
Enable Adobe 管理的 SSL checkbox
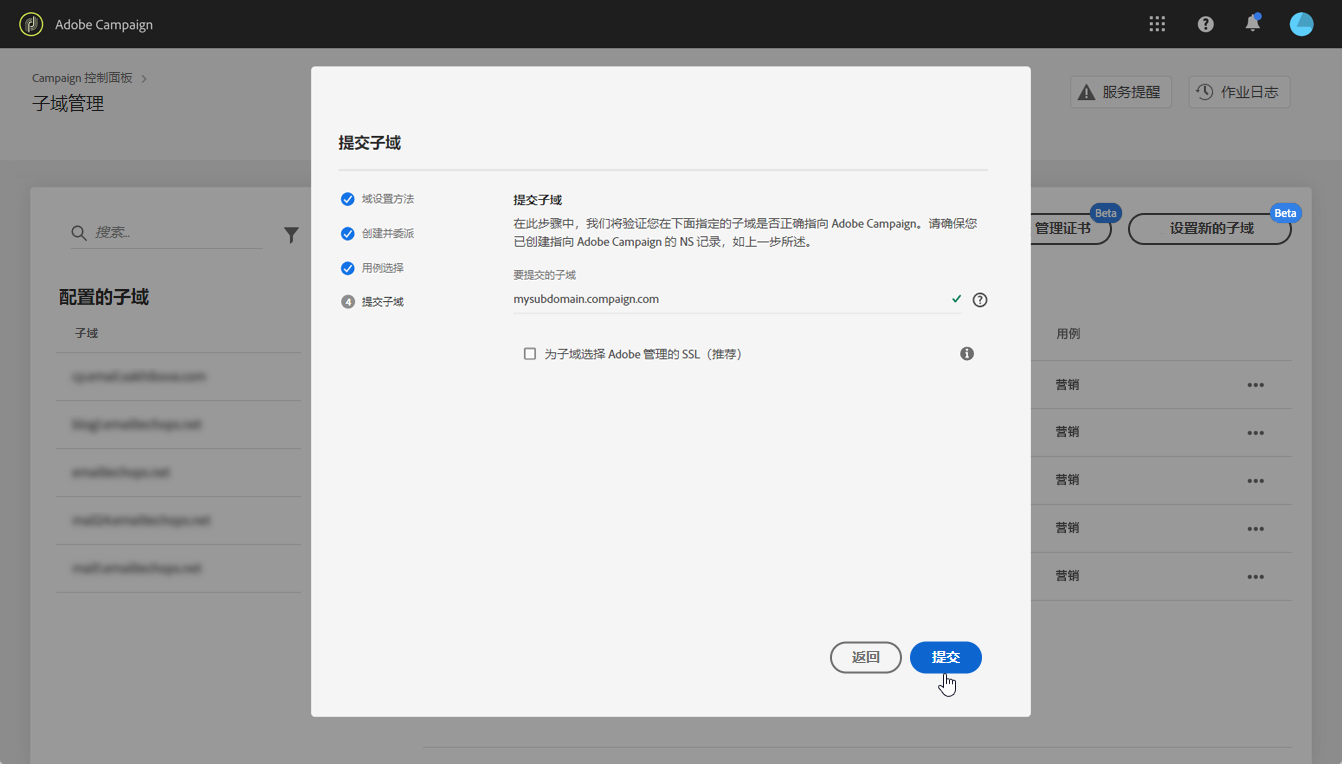coord(530,354)
